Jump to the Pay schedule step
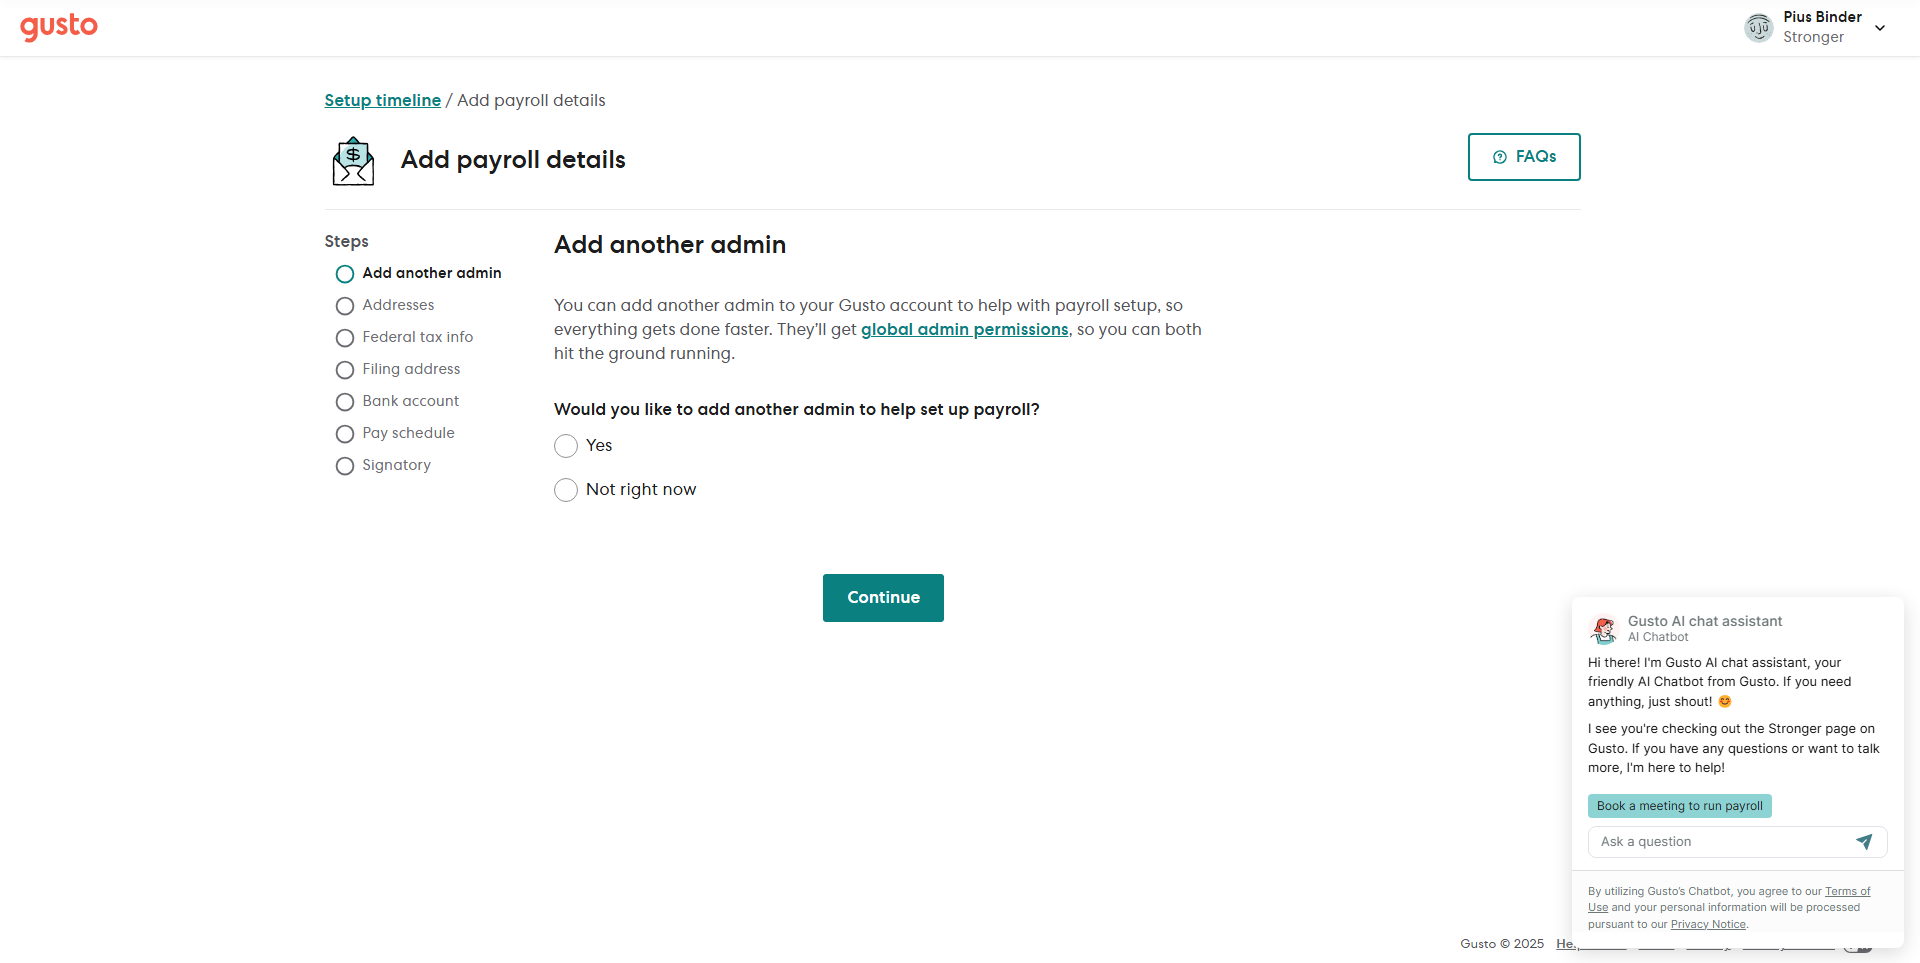The width and height of the screenshot is (1920, 963). [408, 433]
